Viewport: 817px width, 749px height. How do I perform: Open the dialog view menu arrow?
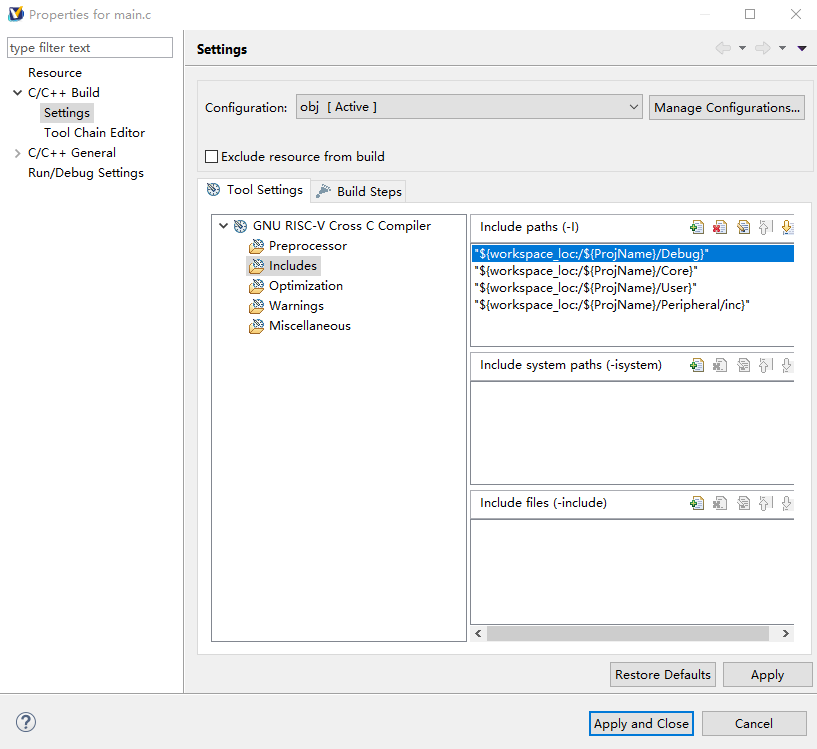tap(802, 49)
